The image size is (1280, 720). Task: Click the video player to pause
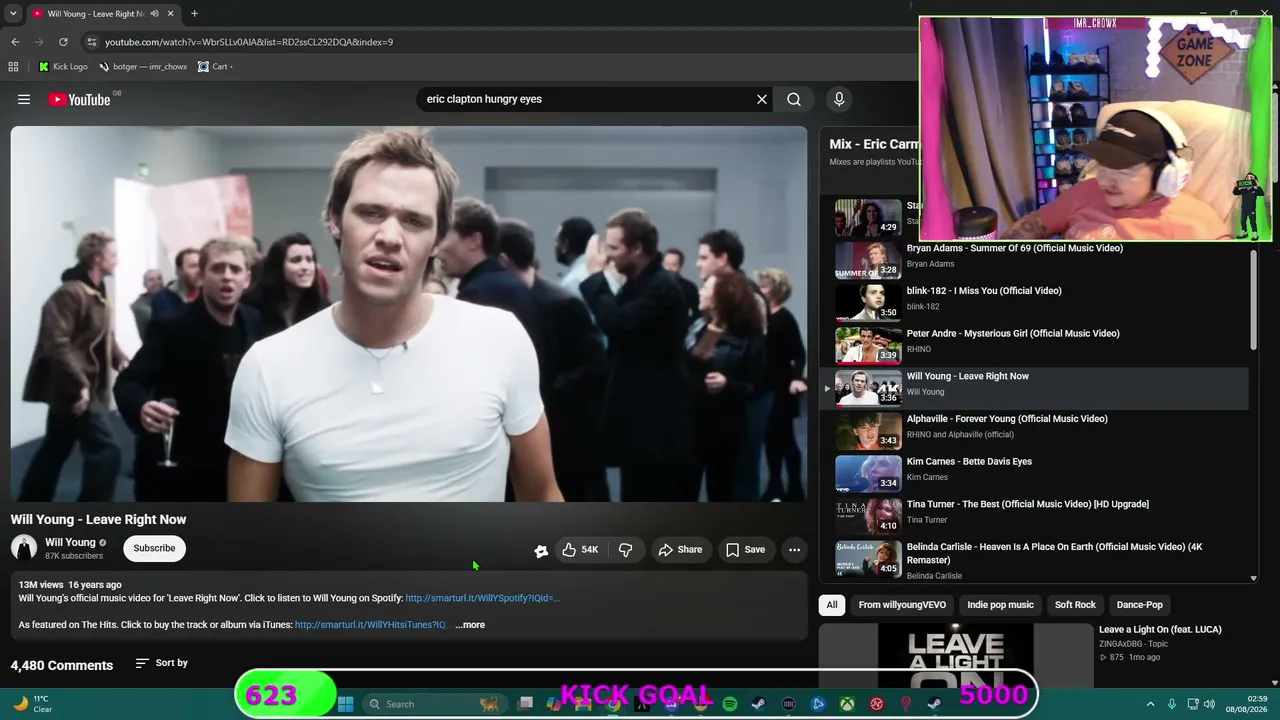point(409,314)
